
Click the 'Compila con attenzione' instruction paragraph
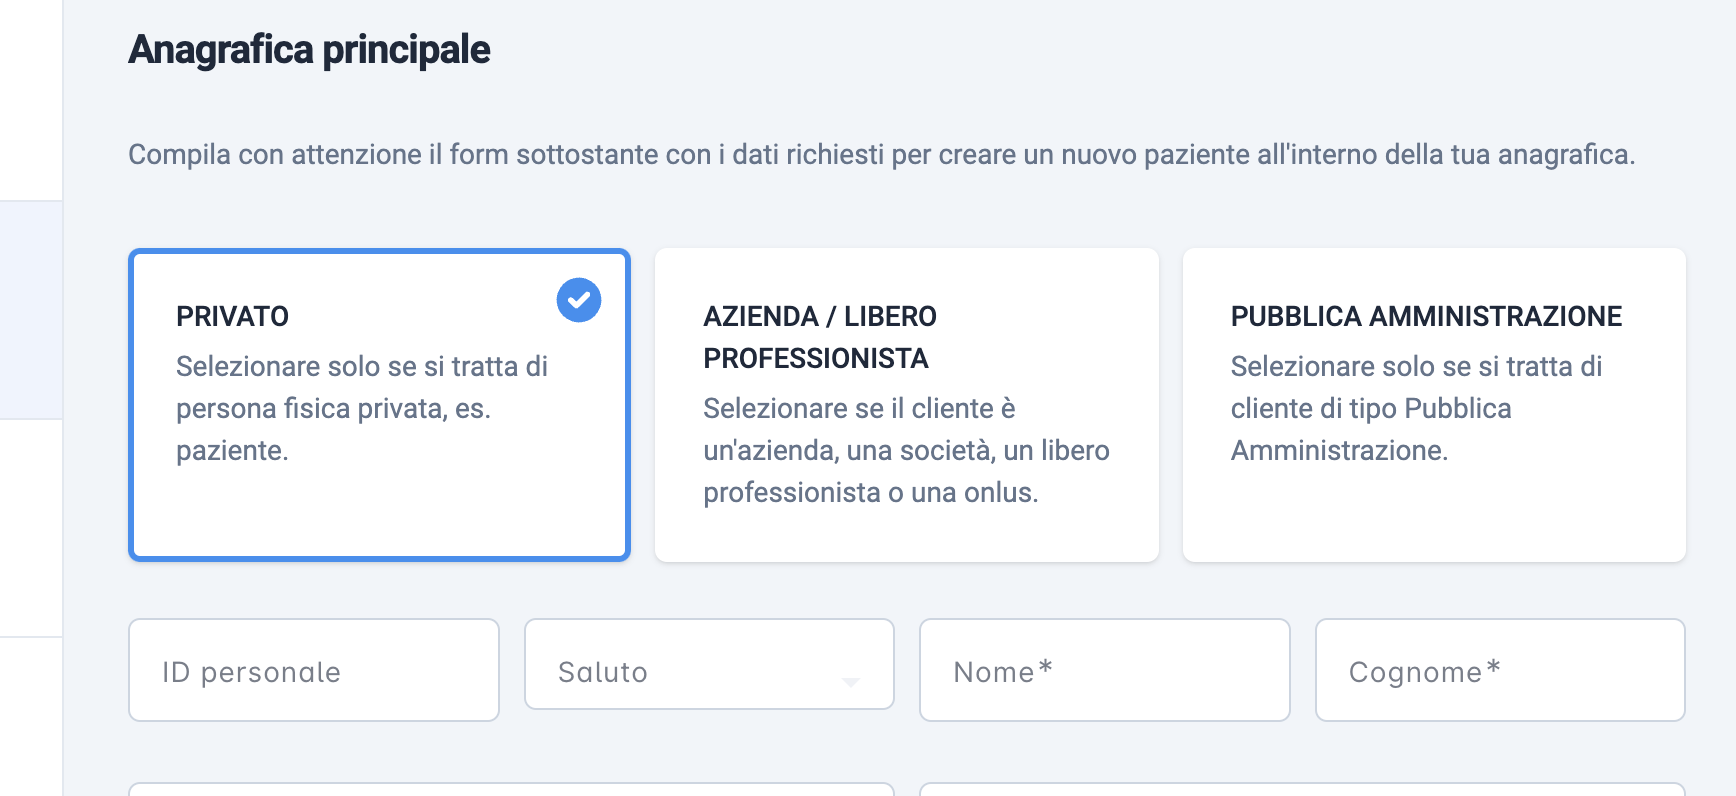[882, 154]
